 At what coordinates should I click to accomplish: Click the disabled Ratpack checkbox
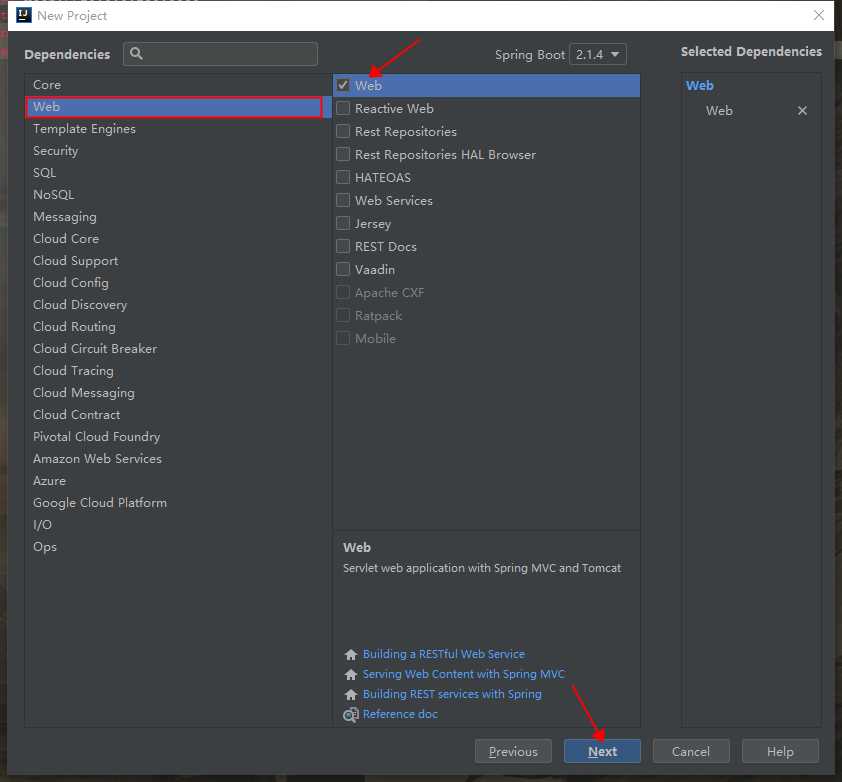click(x=343, y=315)
